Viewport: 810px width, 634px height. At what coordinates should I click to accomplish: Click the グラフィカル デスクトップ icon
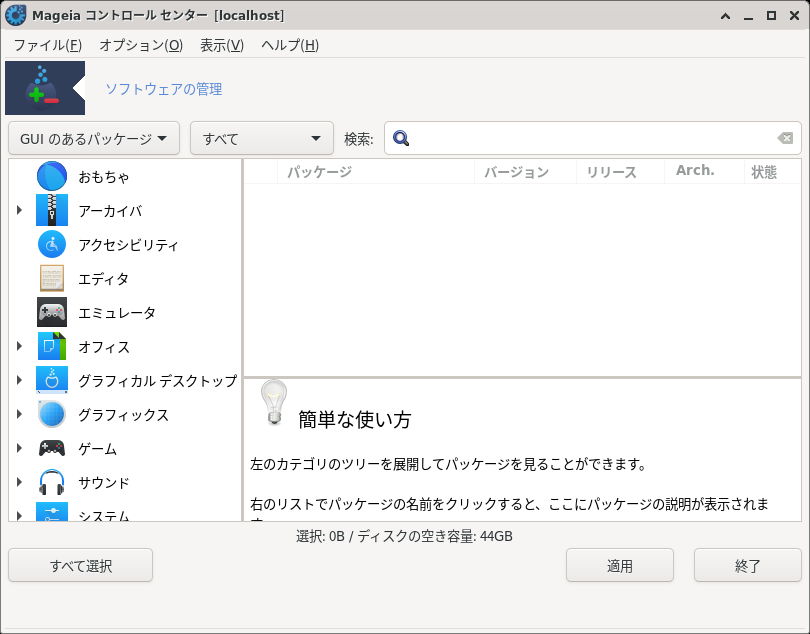52,380
